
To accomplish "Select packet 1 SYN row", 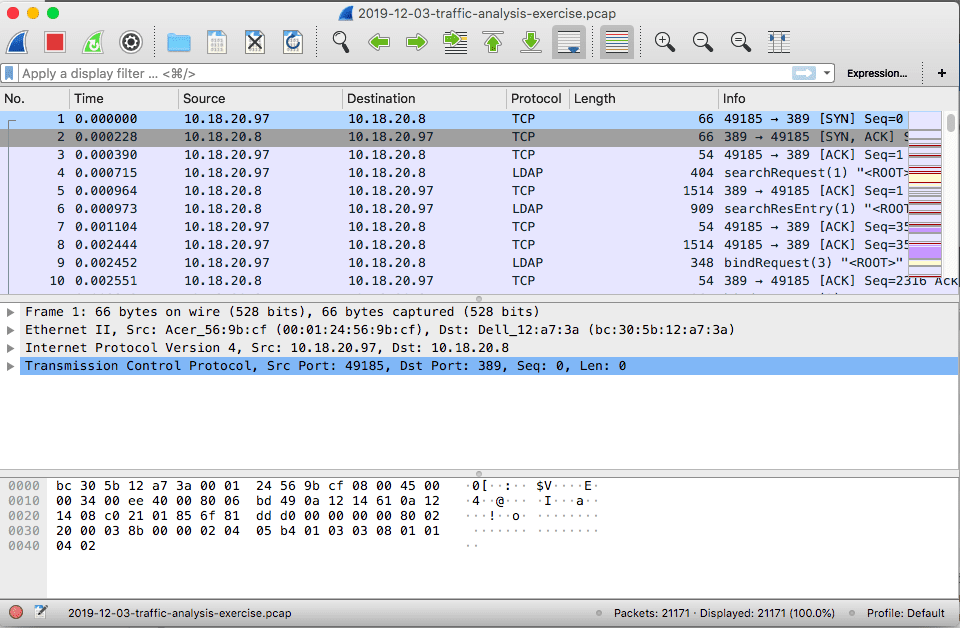I will point(454,119).
